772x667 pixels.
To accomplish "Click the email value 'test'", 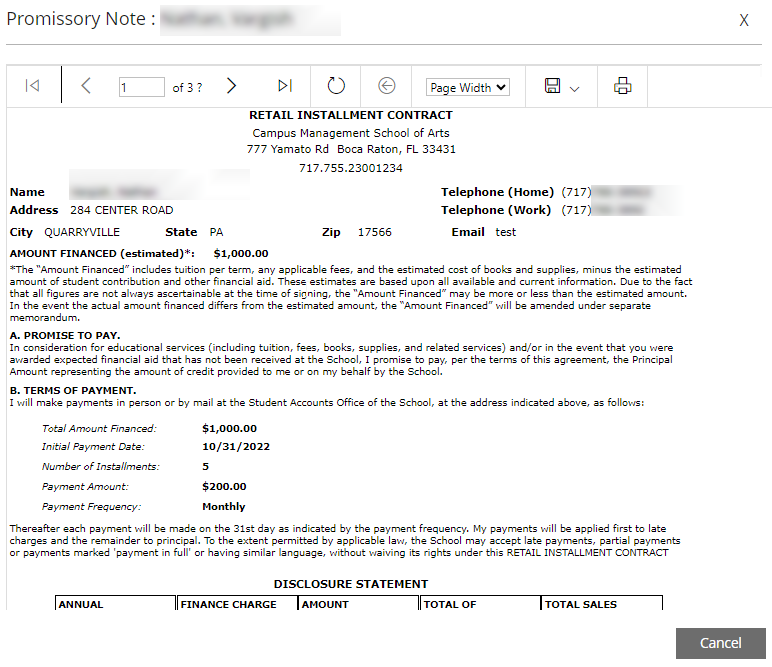I will (x=506, y=232).
